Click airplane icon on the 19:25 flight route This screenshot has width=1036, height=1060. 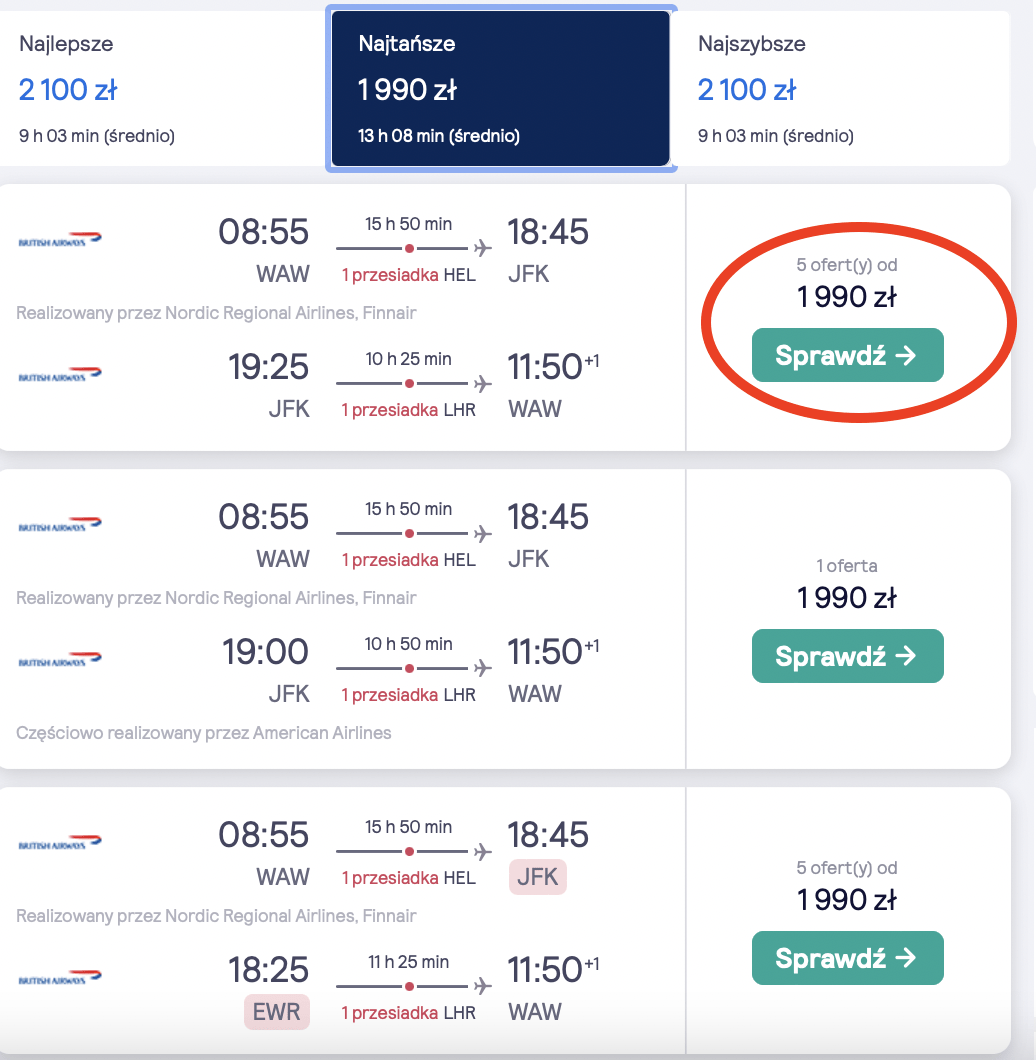pyautogui.click(x=483, y=383)
